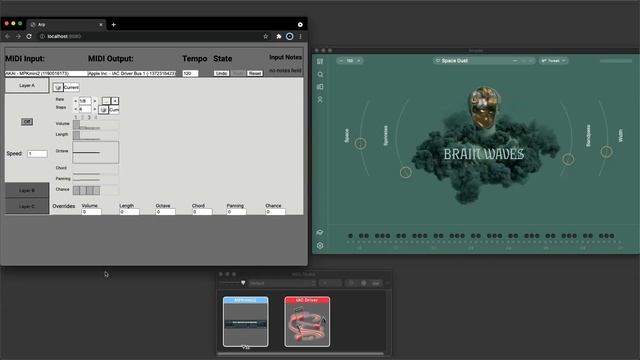The width and height of the screenshot is (640, 360).
Task: Decrease the Steps value with left arrow
Action: (76, 109)
